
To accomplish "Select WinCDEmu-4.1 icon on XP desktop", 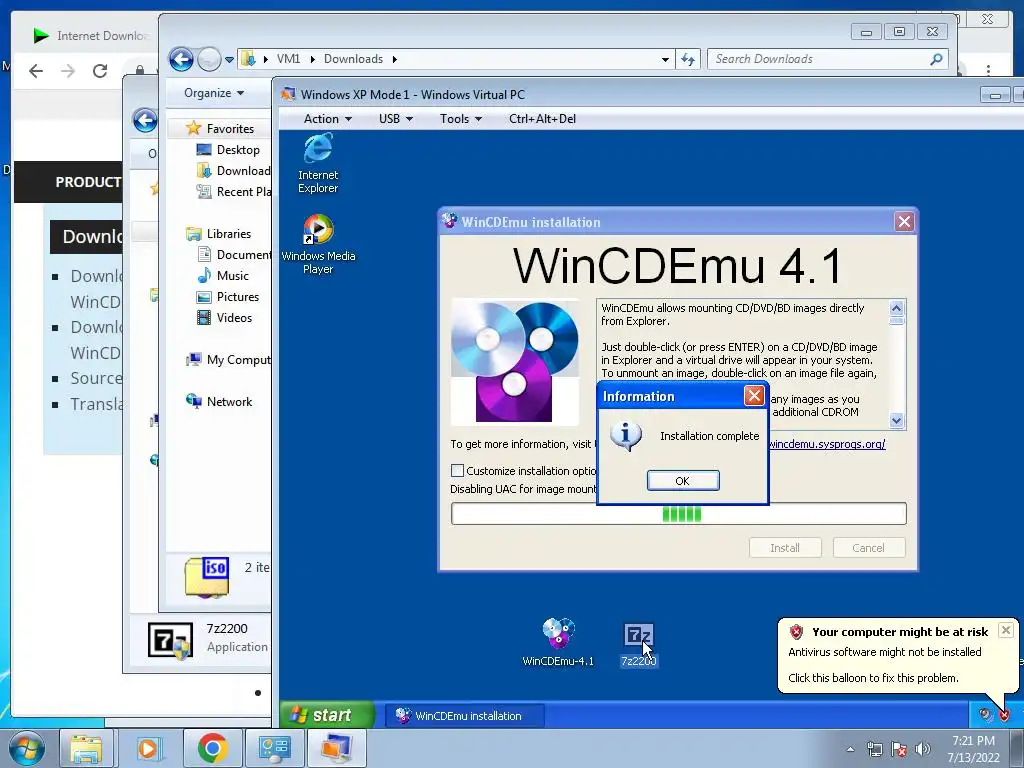I will coord(558,643).
